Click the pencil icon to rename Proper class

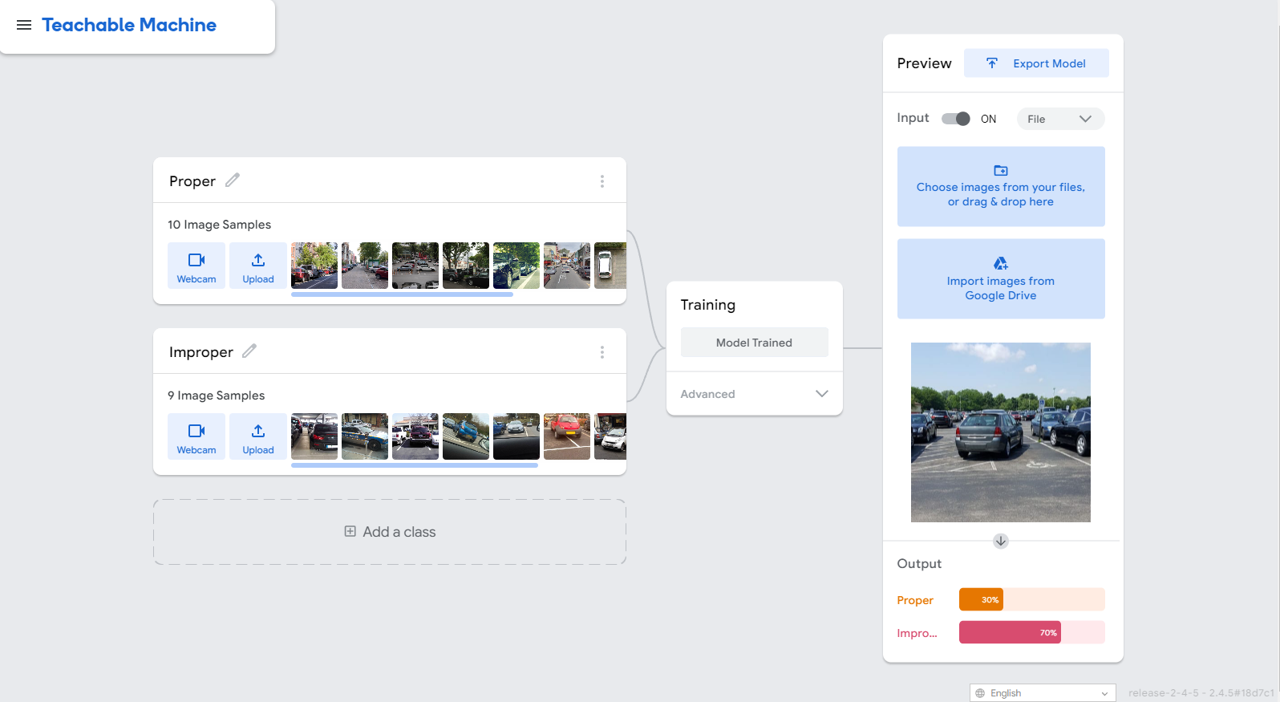[x=232, y=180]
